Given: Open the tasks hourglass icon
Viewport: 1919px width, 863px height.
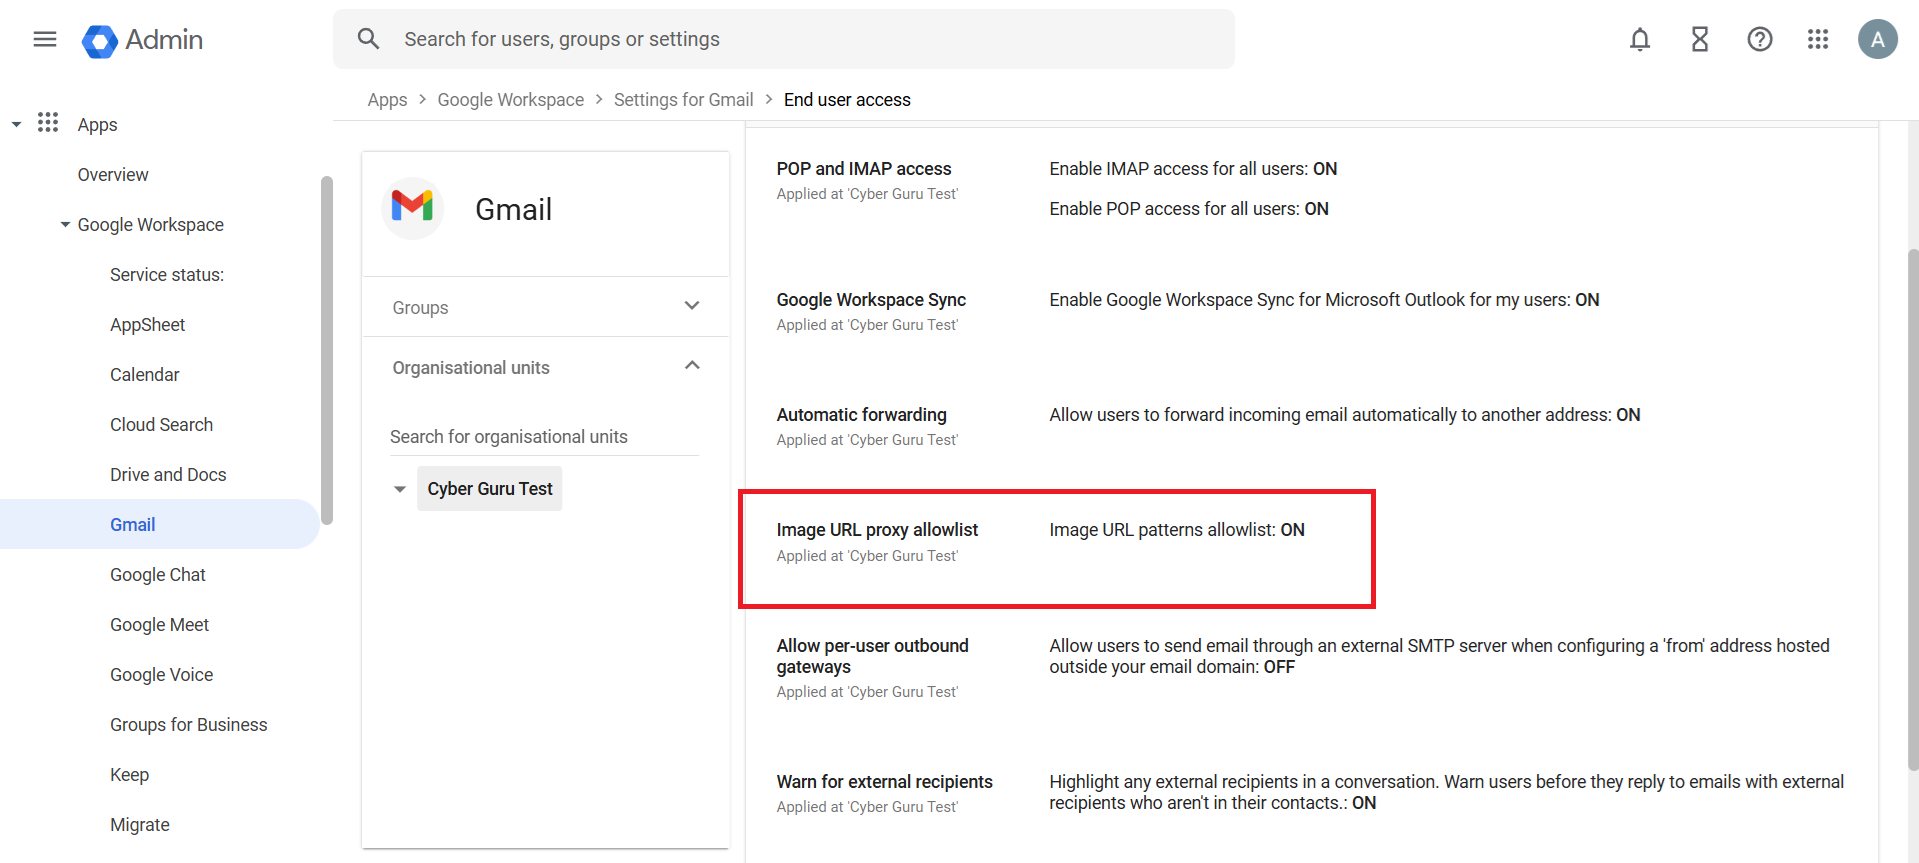Looking at the screenshot, I should click(x=1700, y=39).
